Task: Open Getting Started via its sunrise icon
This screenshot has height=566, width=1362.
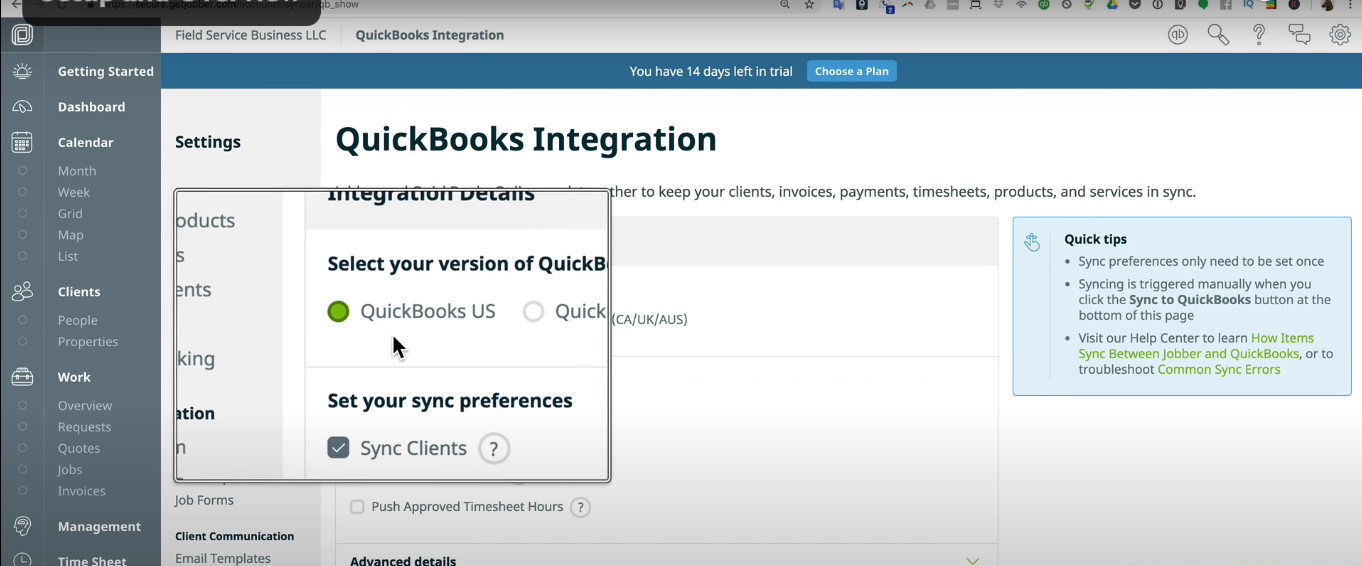Action: click(22, 71)
